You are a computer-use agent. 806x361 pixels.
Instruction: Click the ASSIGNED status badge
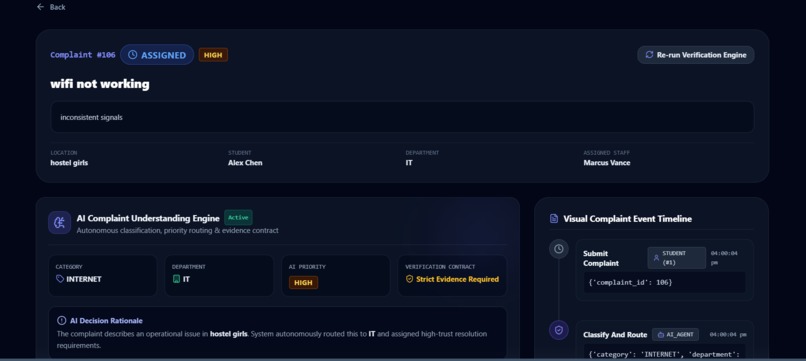point(157,55)
